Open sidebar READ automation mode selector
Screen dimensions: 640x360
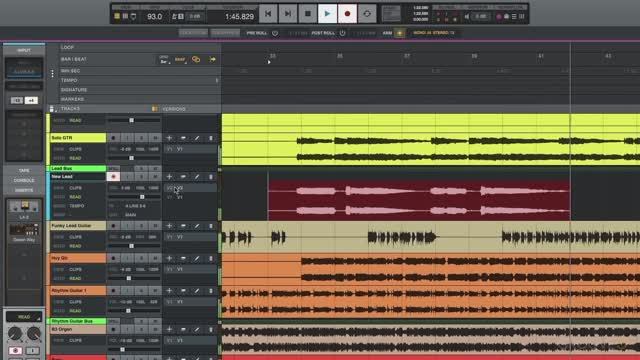24,317
